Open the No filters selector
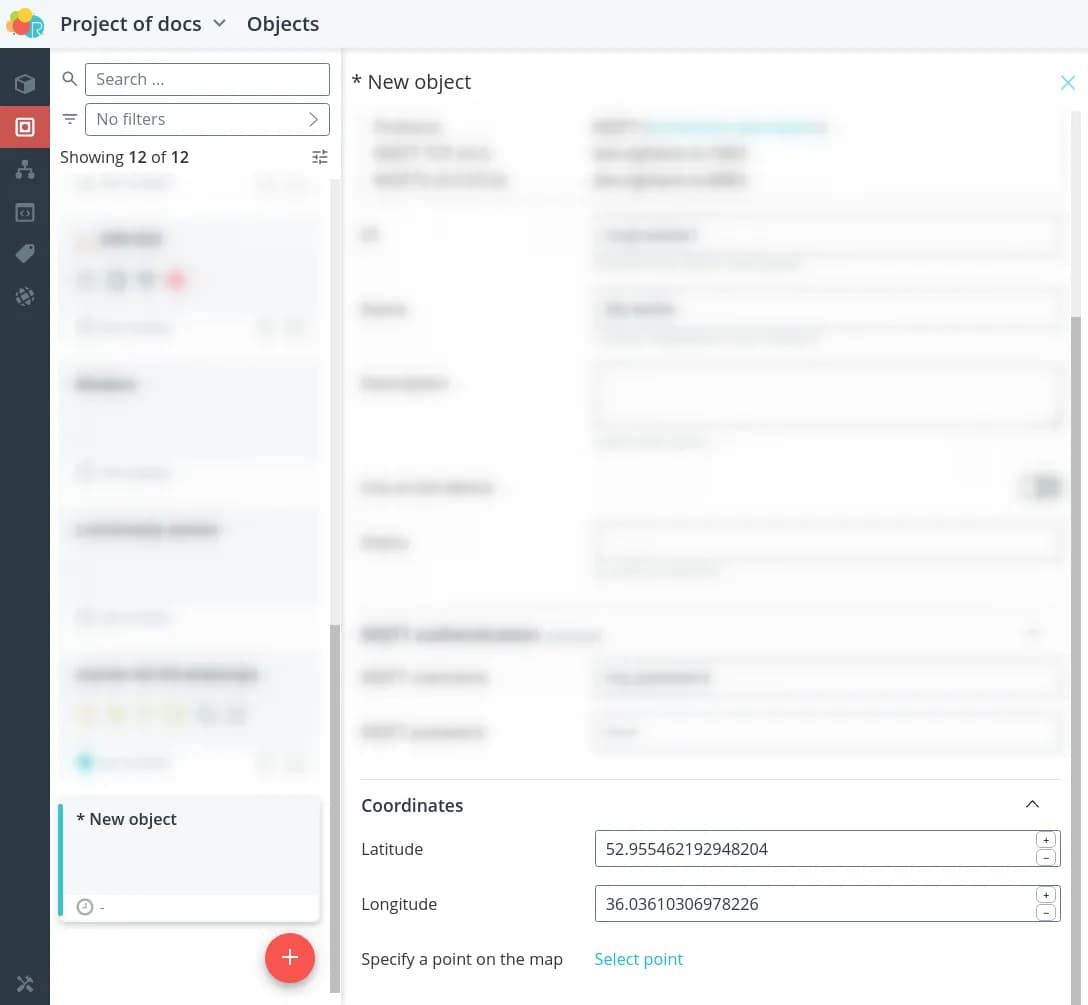This screenshot has height=1005, width=1088. tap(207, 119)
